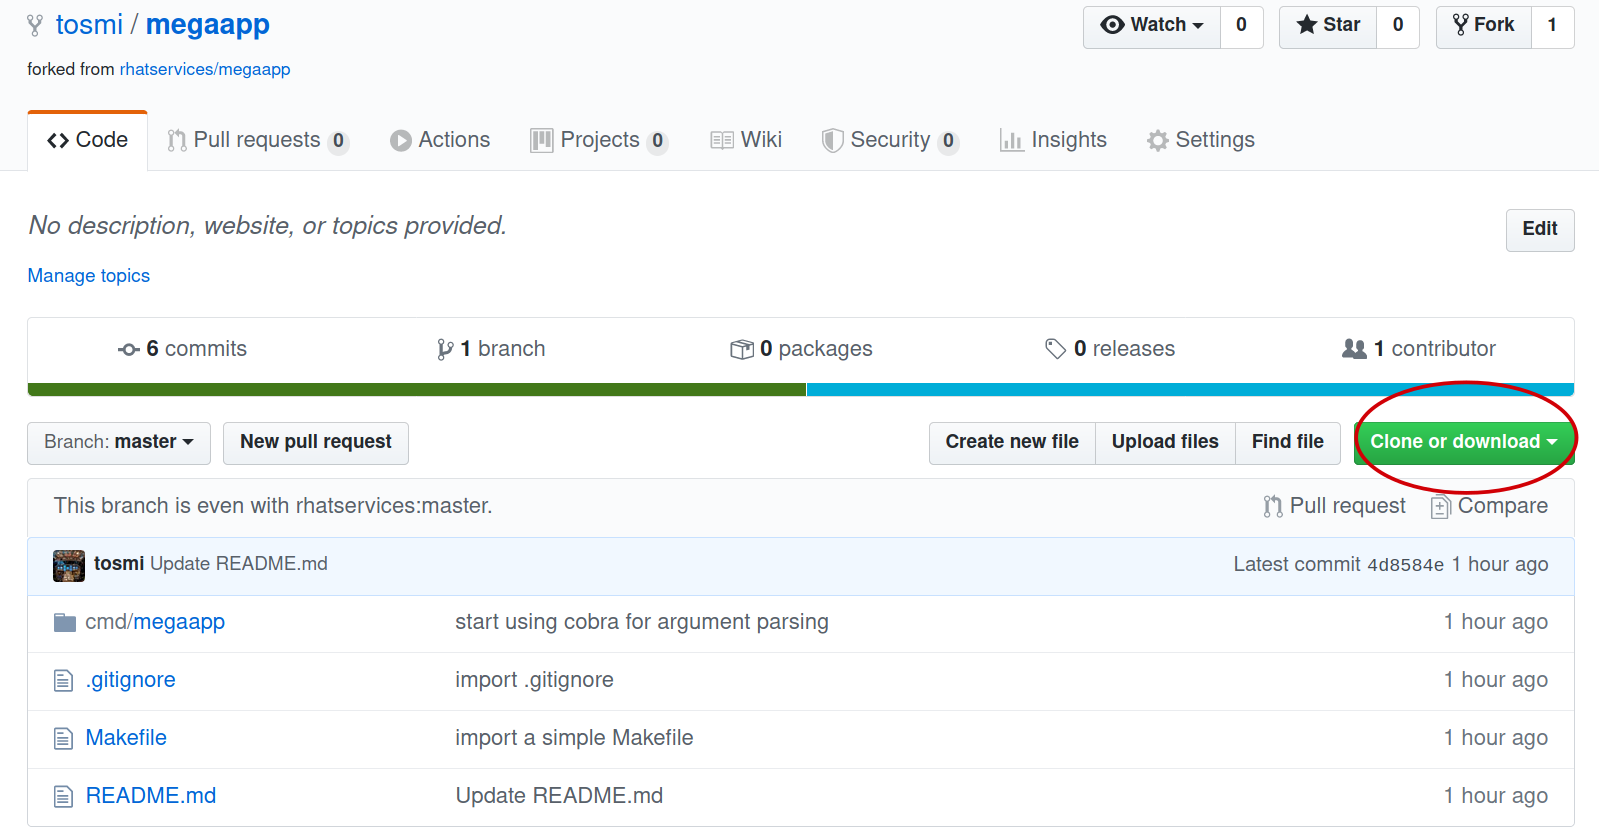
Task: Click the language breakdown color bar
Action: (800, 390)
